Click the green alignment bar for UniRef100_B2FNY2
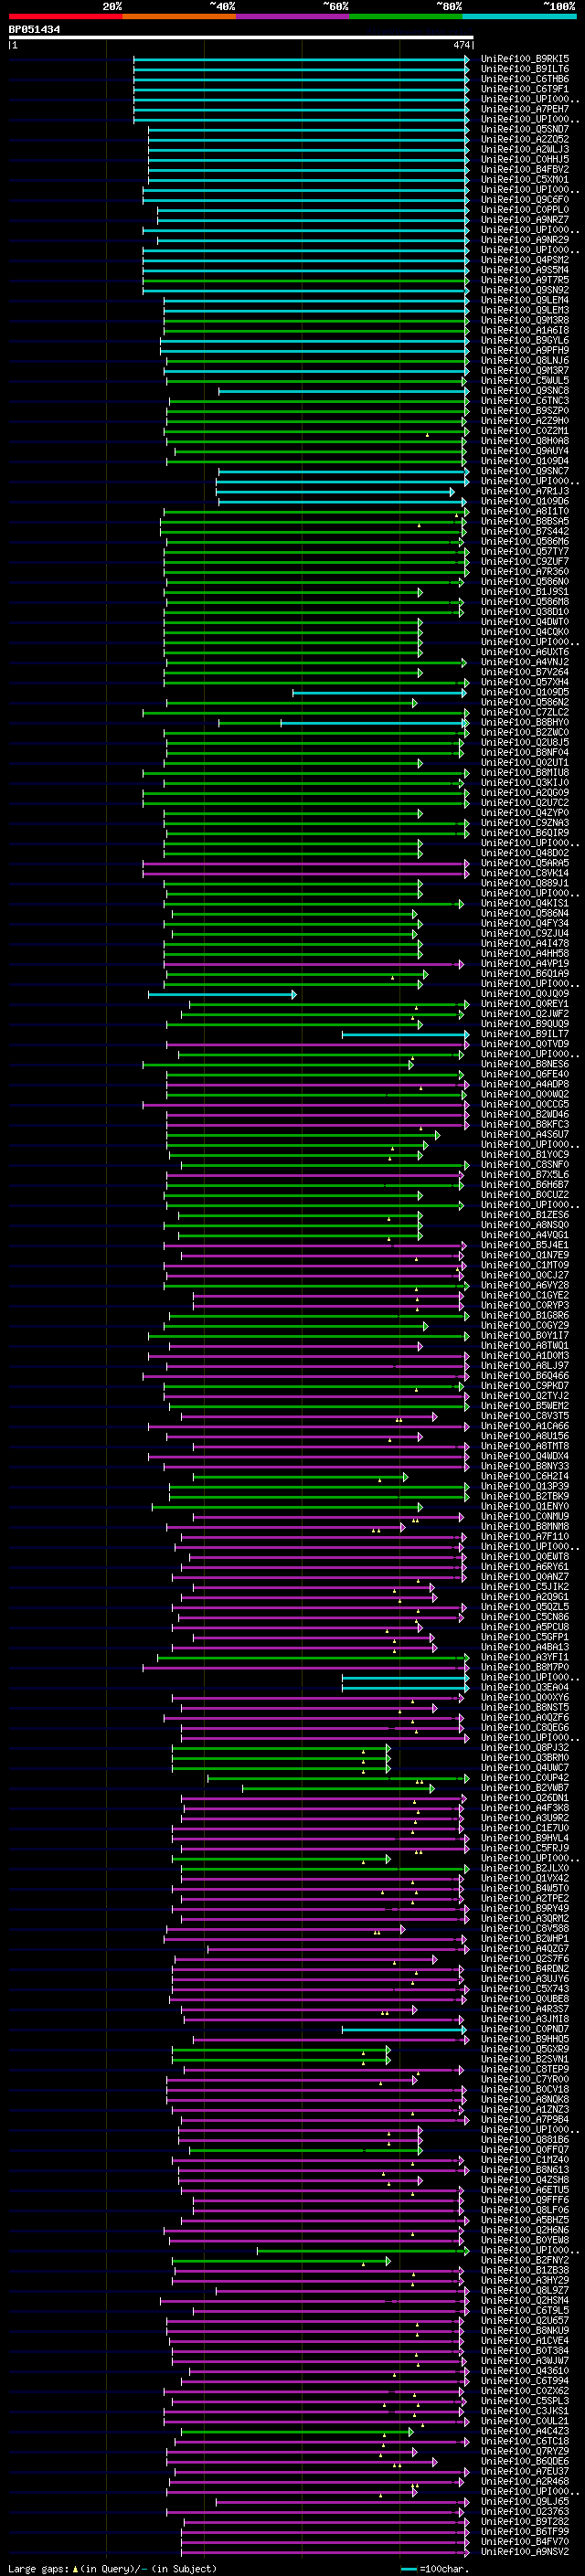 (281, 2261)
